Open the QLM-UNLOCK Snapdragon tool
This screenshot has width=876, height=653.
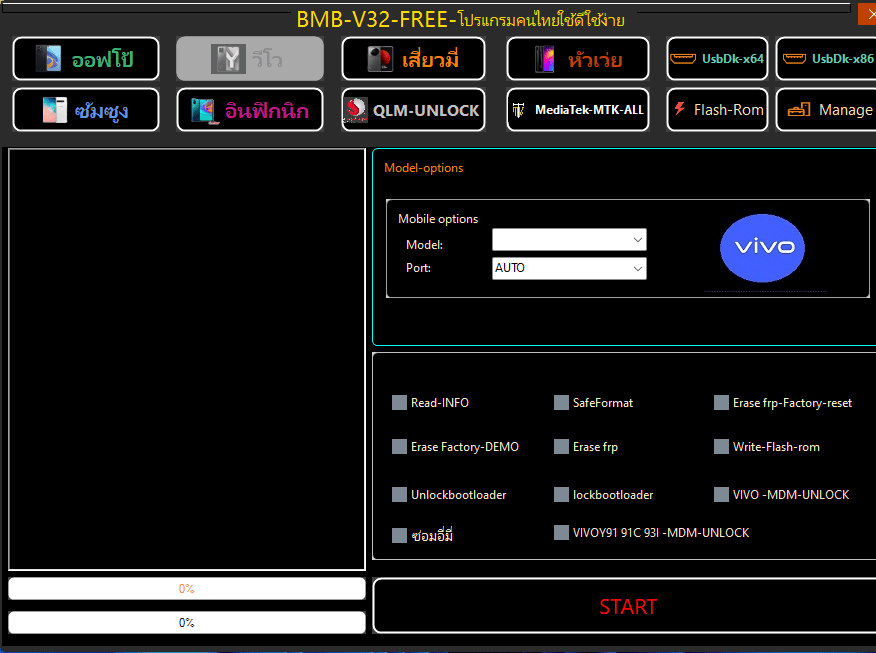413,110
